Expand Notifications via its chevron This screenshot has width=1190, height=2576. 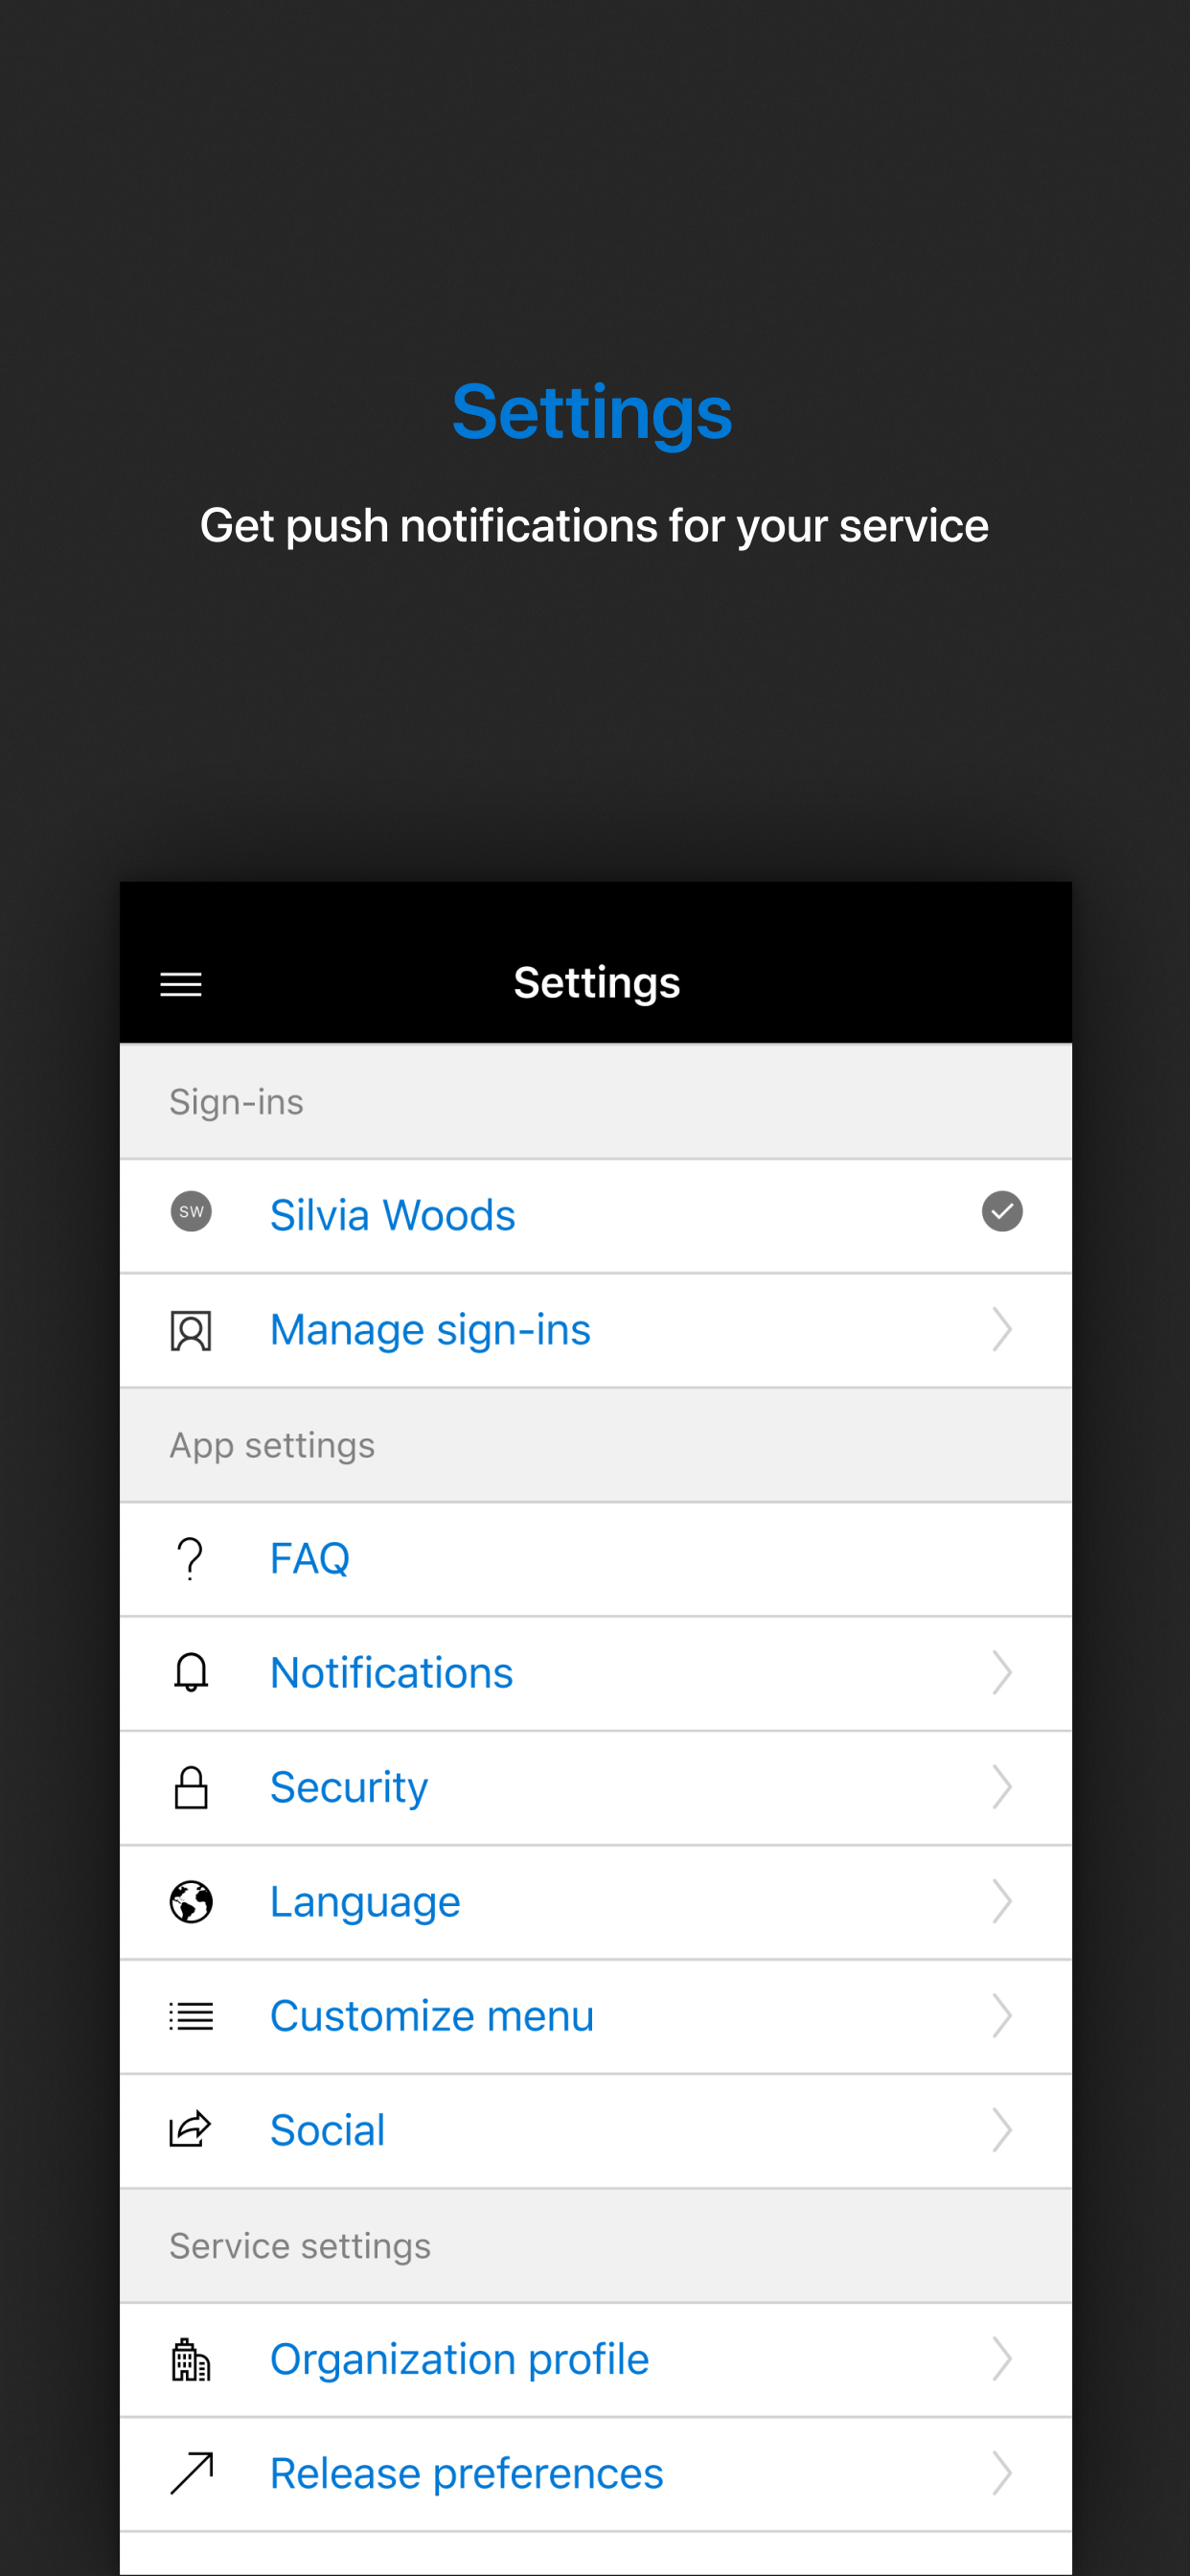1002,1672
